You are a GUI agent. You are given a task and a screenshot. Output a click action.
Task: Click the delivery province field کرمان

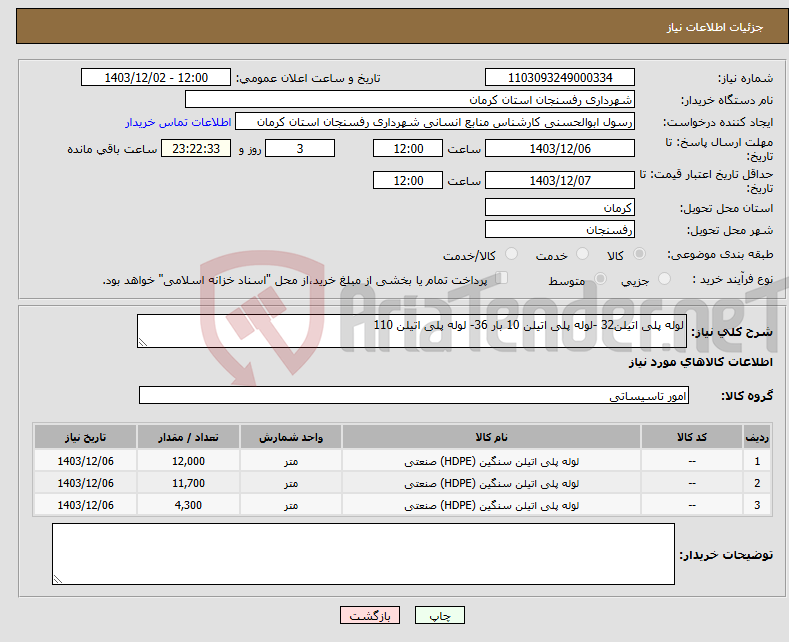point(560,207)
